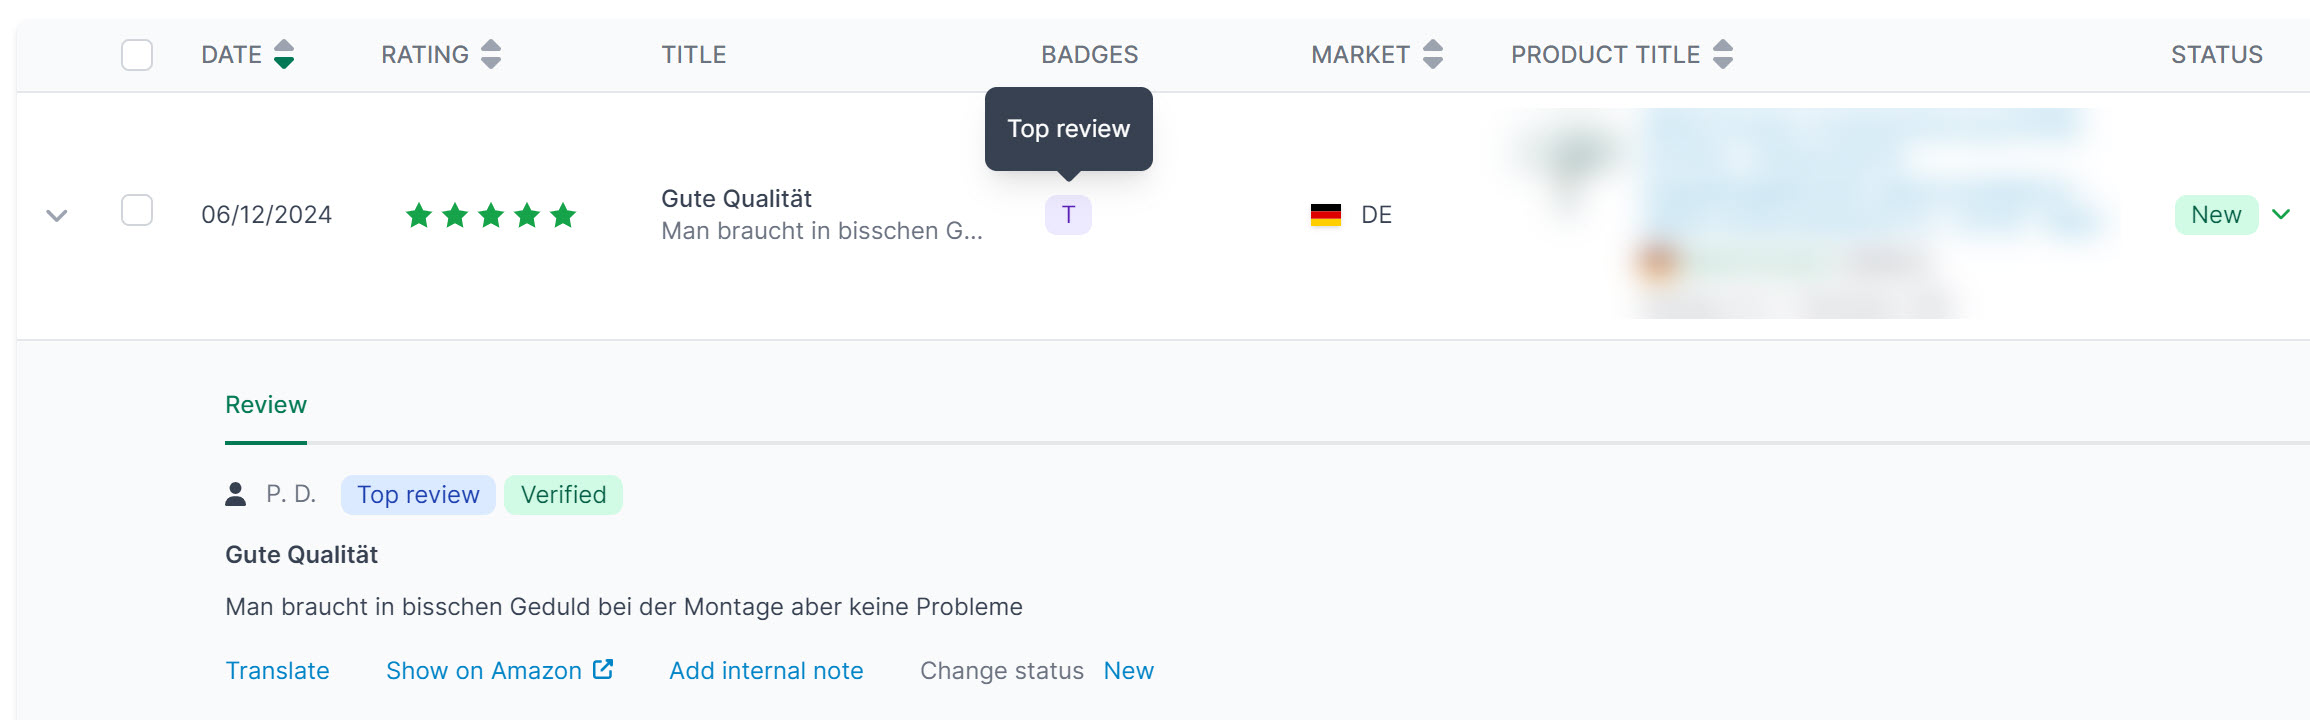The width and height of the screenshot is (2310, 720).
Task: Click Add internal note link
Action: tap(766, 671)
